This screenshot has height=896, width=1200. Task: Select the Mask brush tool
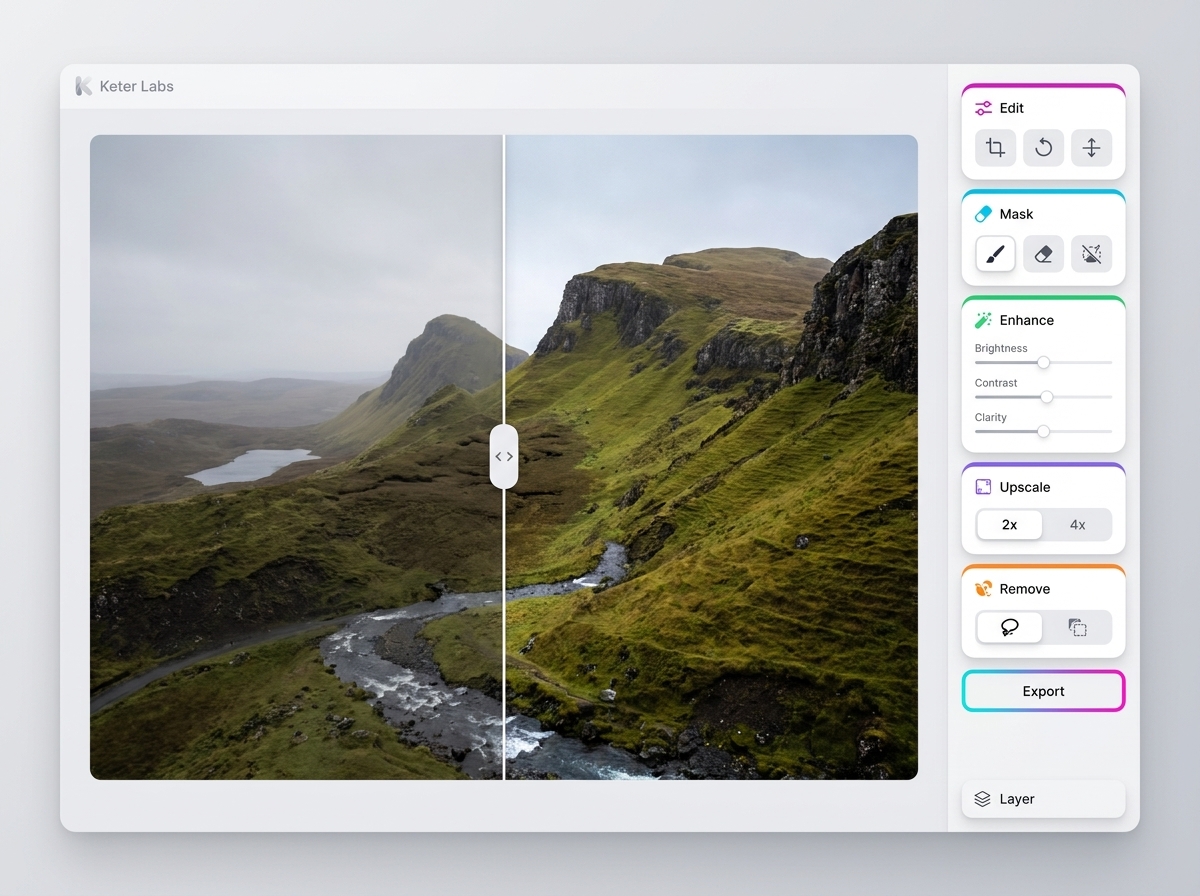(995, 254)
